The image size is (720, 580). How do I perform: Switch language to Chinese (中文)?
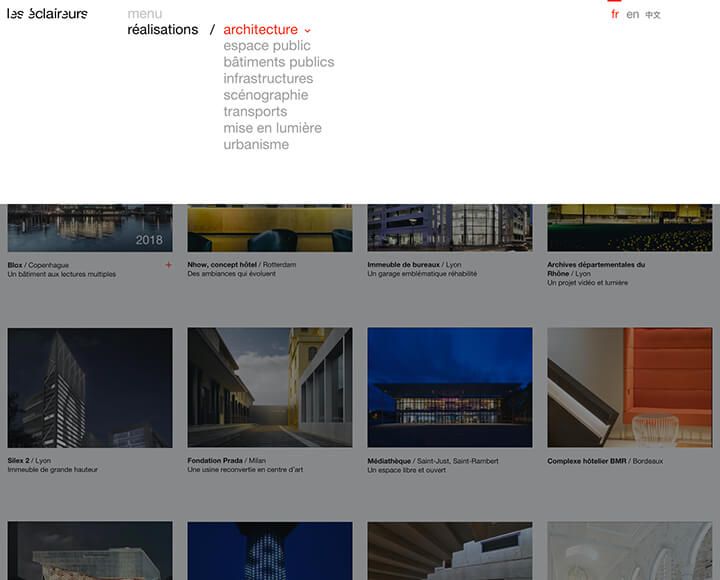point(653,15)
